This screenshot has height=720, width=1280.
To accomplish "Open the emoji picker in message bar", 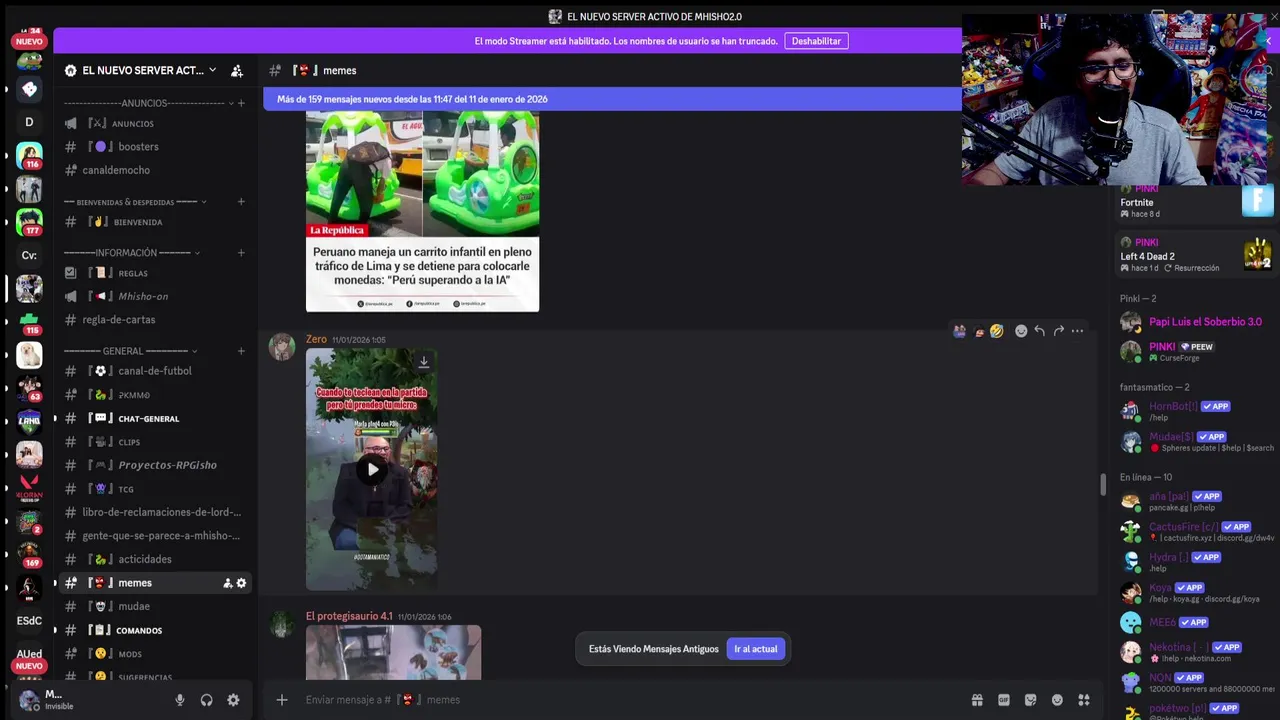I will pyautogui.click(x=1057, y=700).
